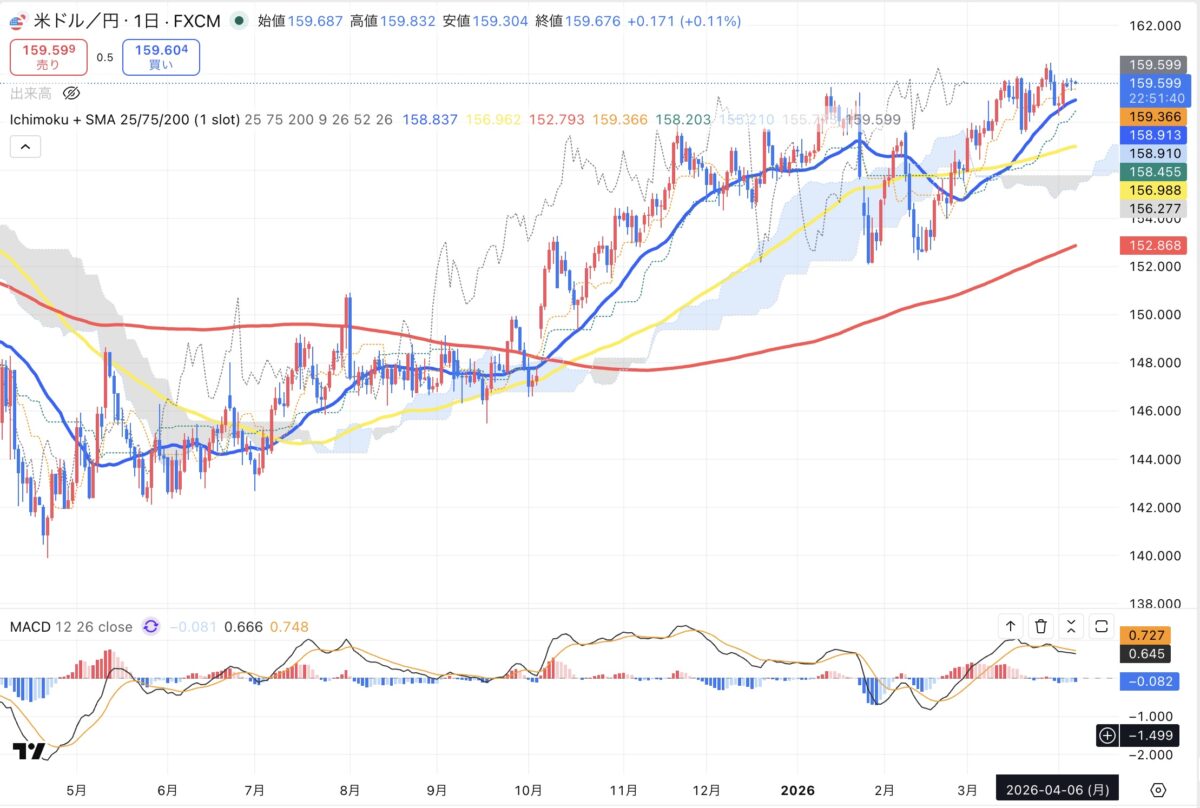Click the 買い buy button at 159.604
The image size is (1200, 808).
pos(160,56)
